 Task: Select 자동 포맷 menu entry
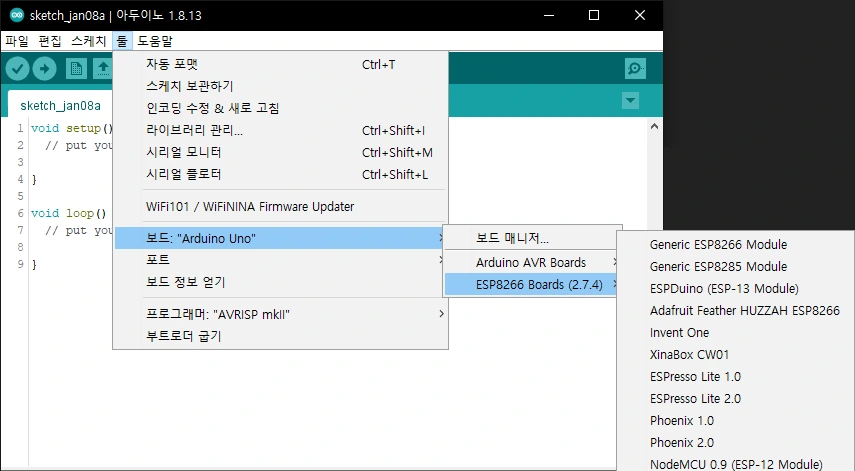click(281, 64)
